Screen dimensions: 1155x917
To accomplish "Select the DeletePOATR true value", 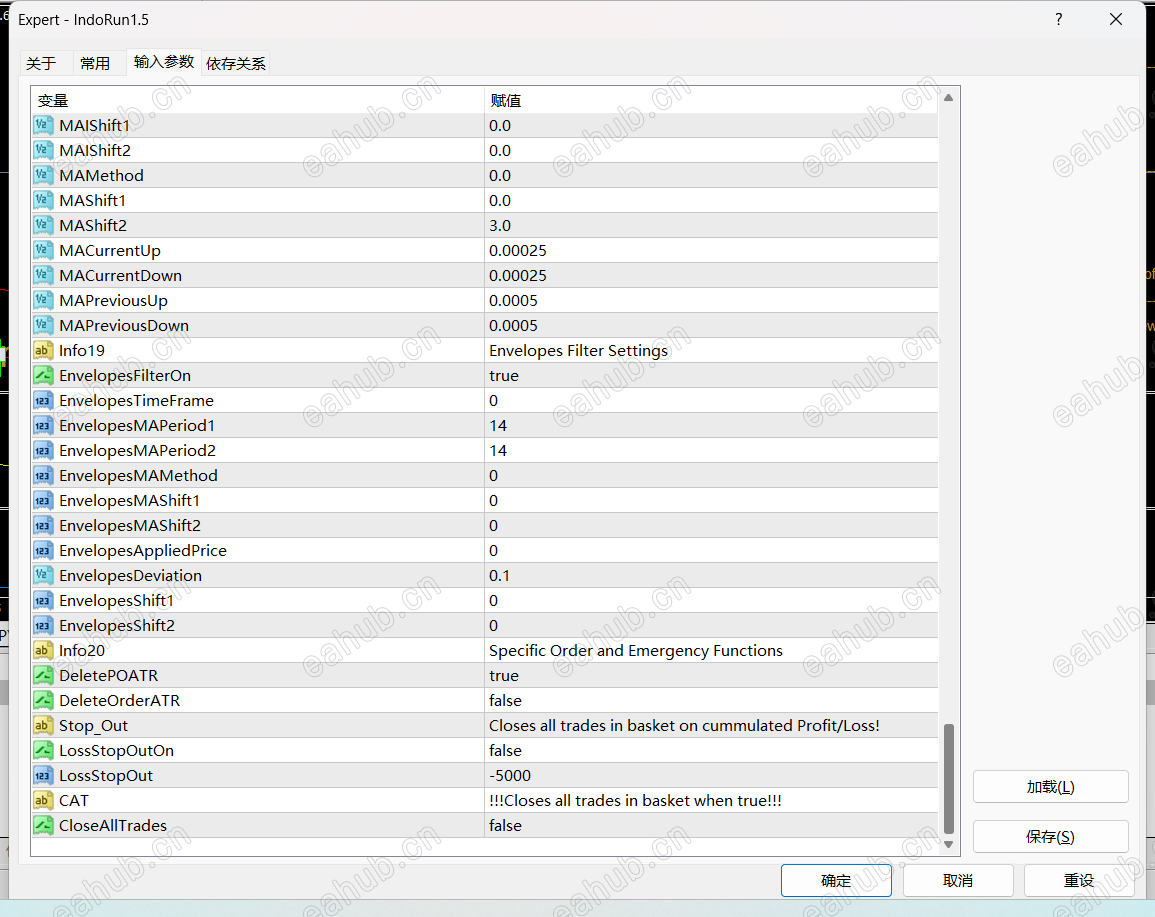I will (504, 676).
